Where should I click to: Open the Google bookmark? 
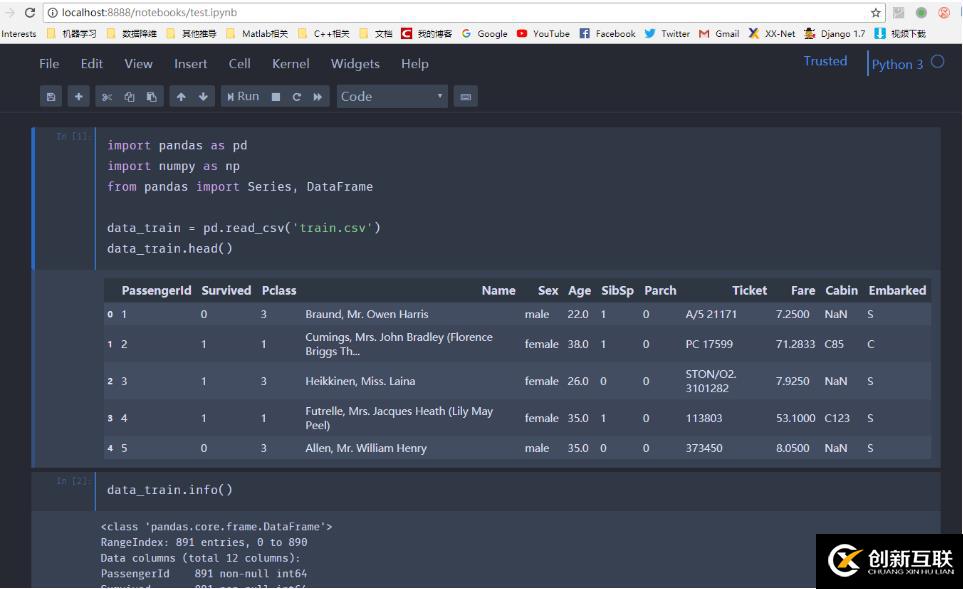(x=485, y=34)
